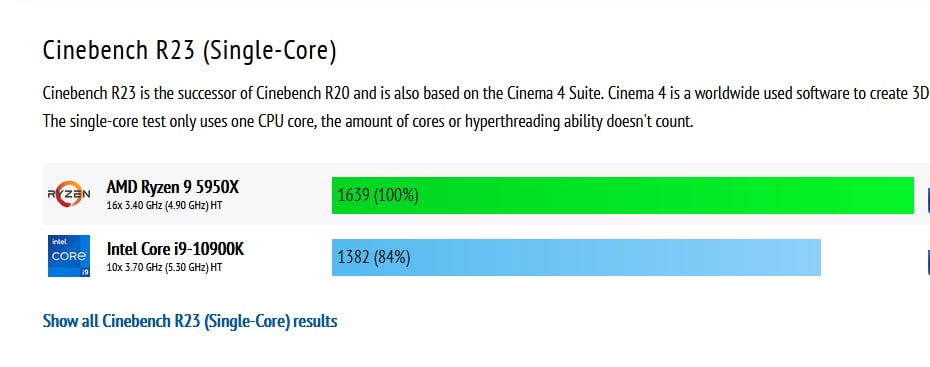Viewport: 930px width, 367px height.
Task: Click the green Ryzen 9 5950X score bar
Action: pos(623,195)
